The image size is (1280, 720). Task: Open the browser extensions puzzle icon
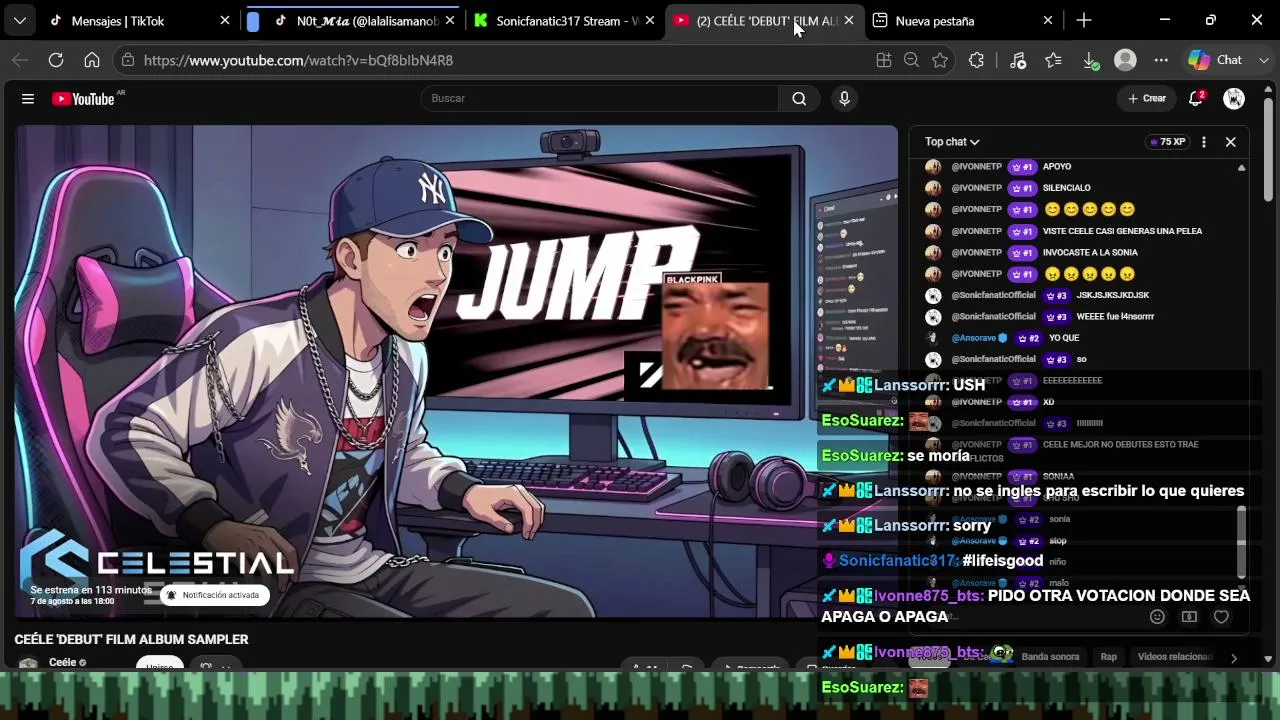click(977, 60)
